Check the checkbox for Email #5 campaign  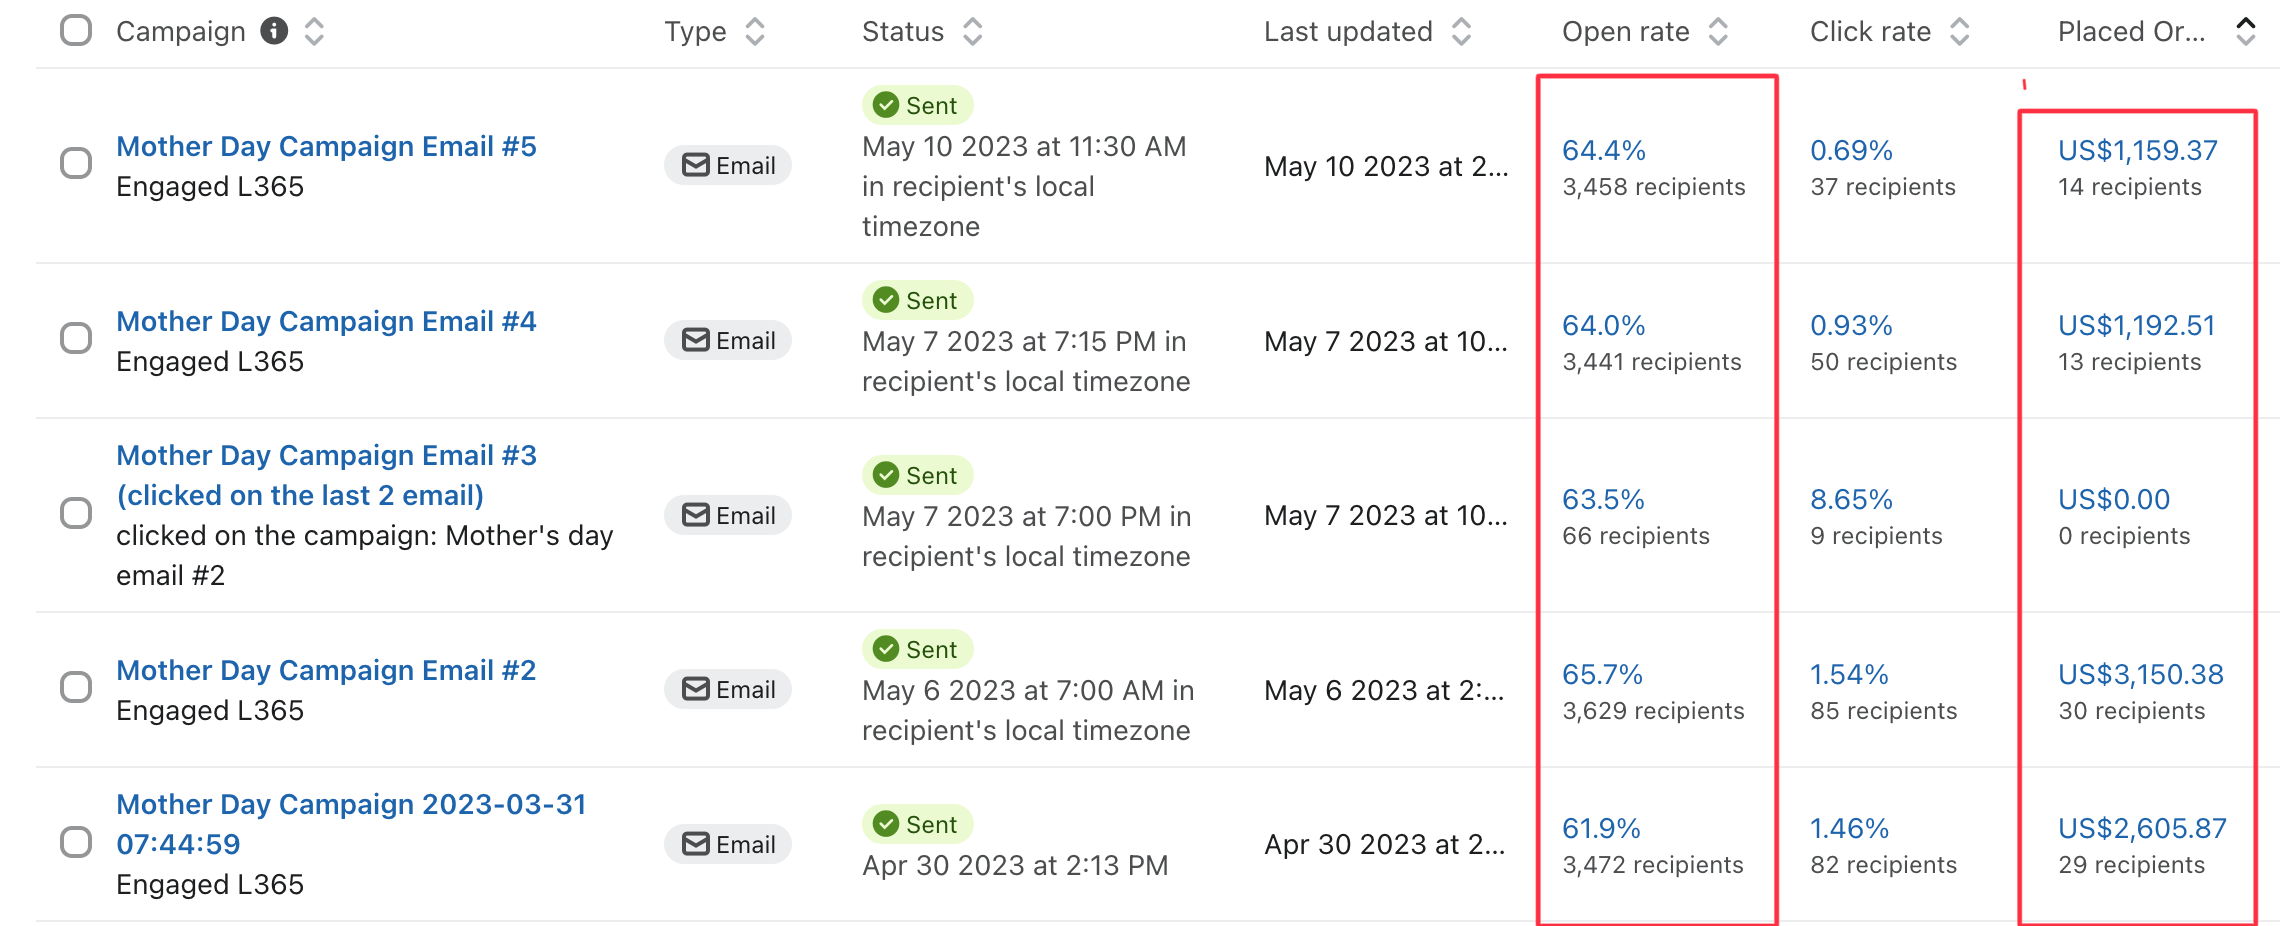tap(75, 163)
